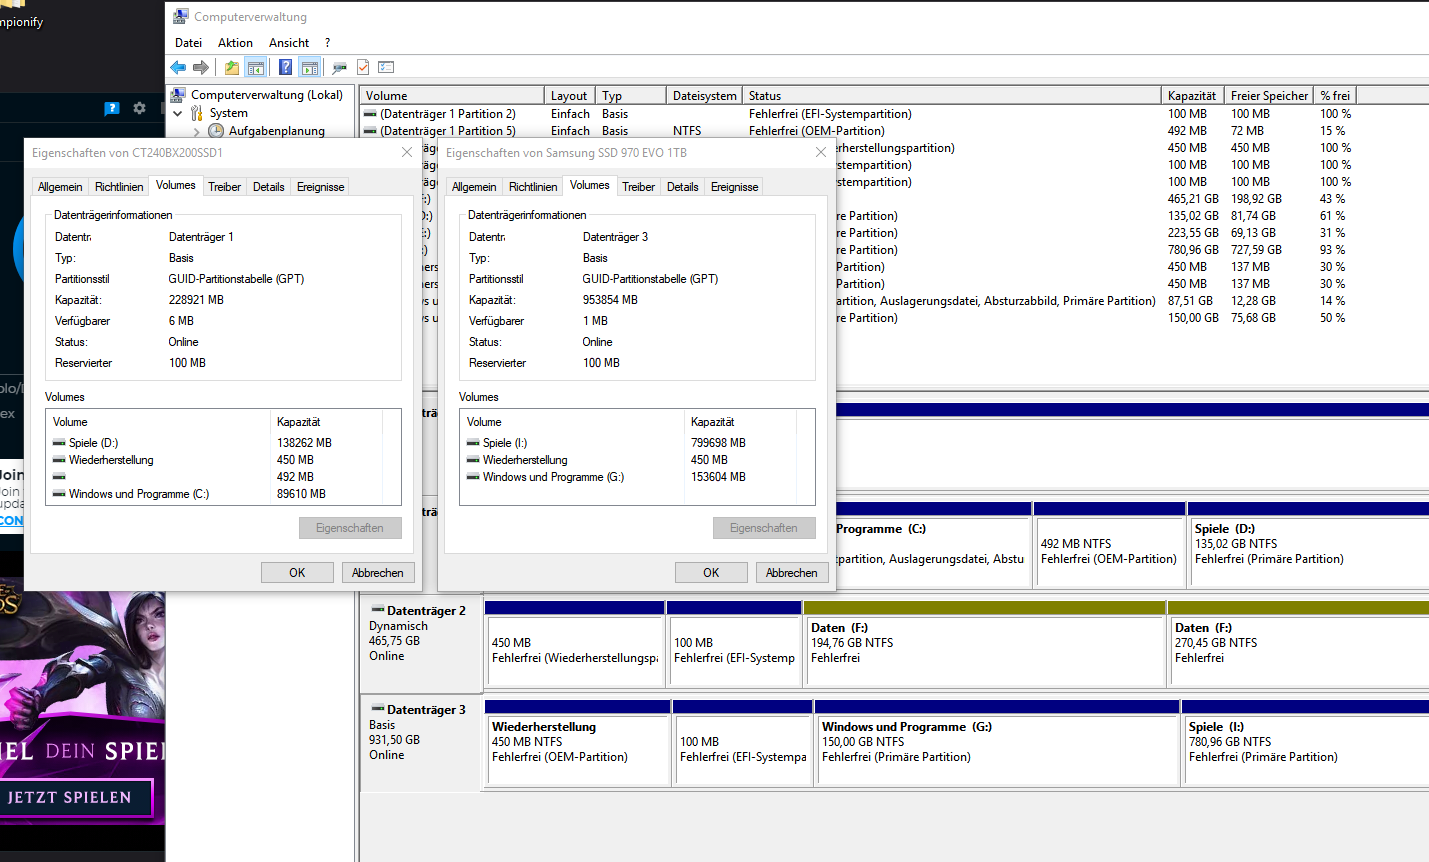Viewport: 1429px width, 862px height.
Task: Open the Datei menu
Action: coord(188,43)
